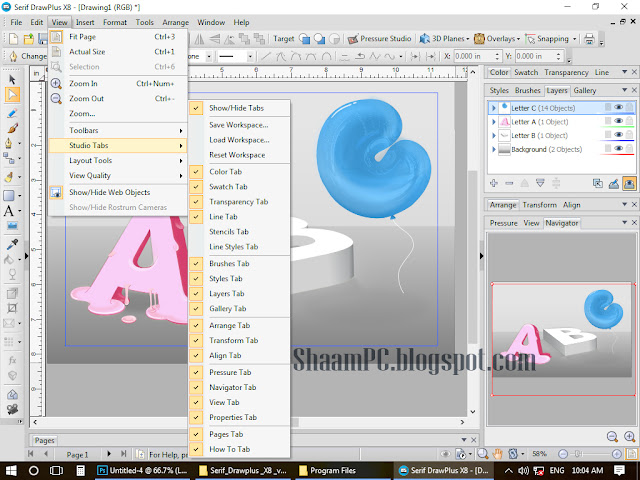This screenshot has width=640, height=480.
Task: Uncheck How To Tab in submenu
Action: (x=239, y=449)
